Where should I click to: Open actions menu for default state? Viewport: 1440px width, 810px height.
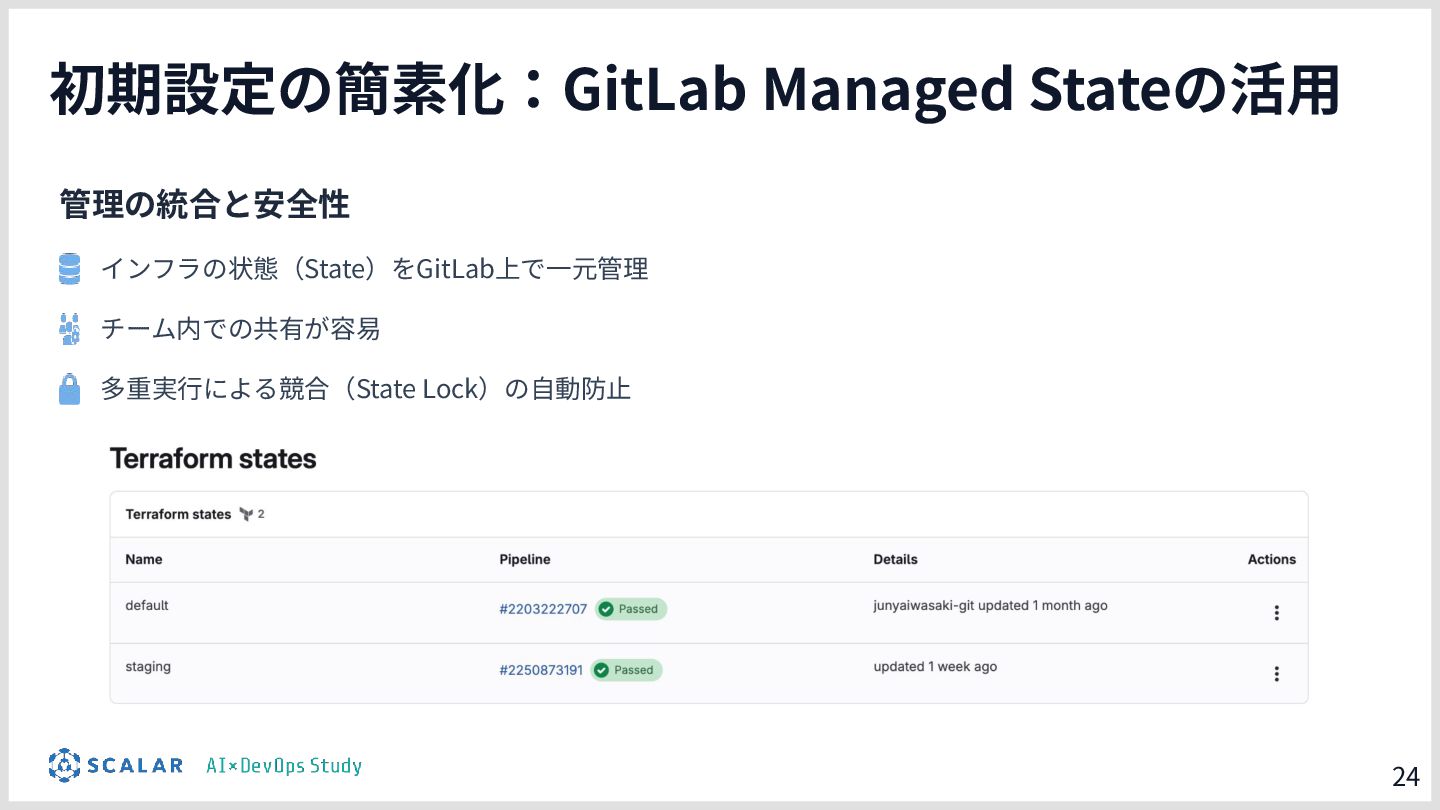[1276, 613]
